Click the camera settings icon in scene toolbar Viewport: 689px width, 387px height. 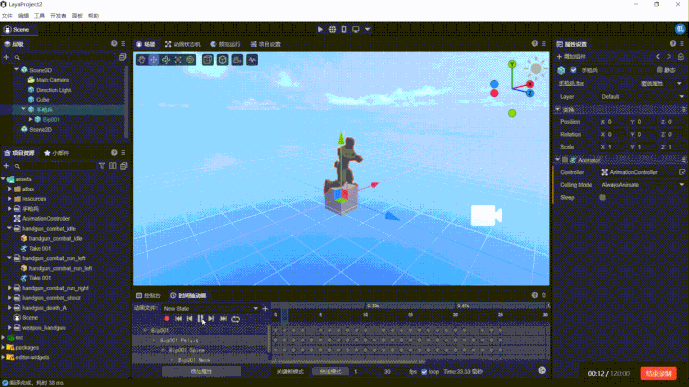[237, 60]
